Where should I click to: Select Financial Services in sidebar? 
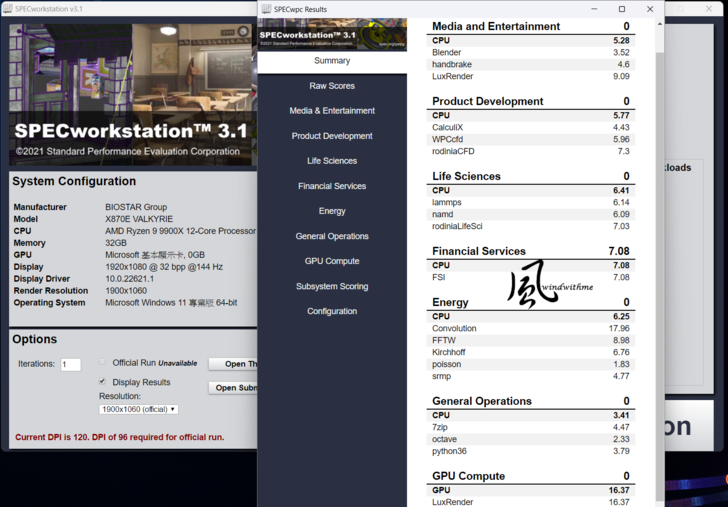332,186
